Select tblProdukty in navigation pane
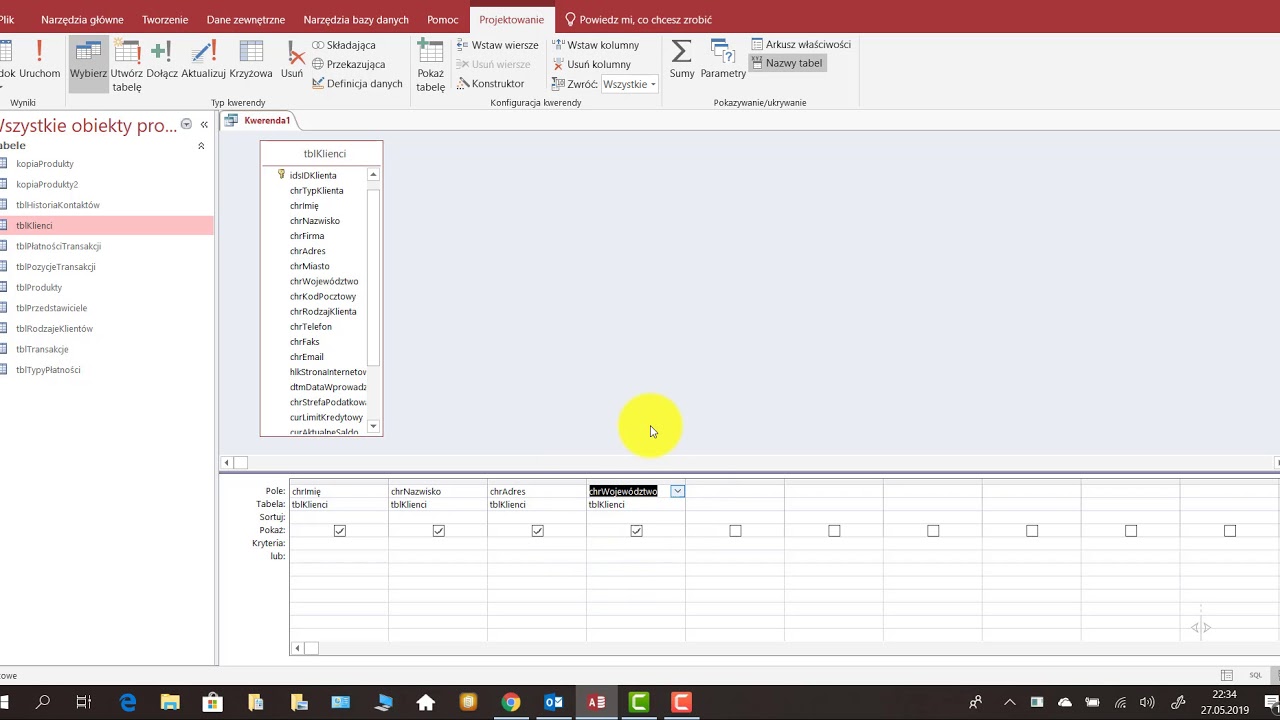 coord(39,287)
